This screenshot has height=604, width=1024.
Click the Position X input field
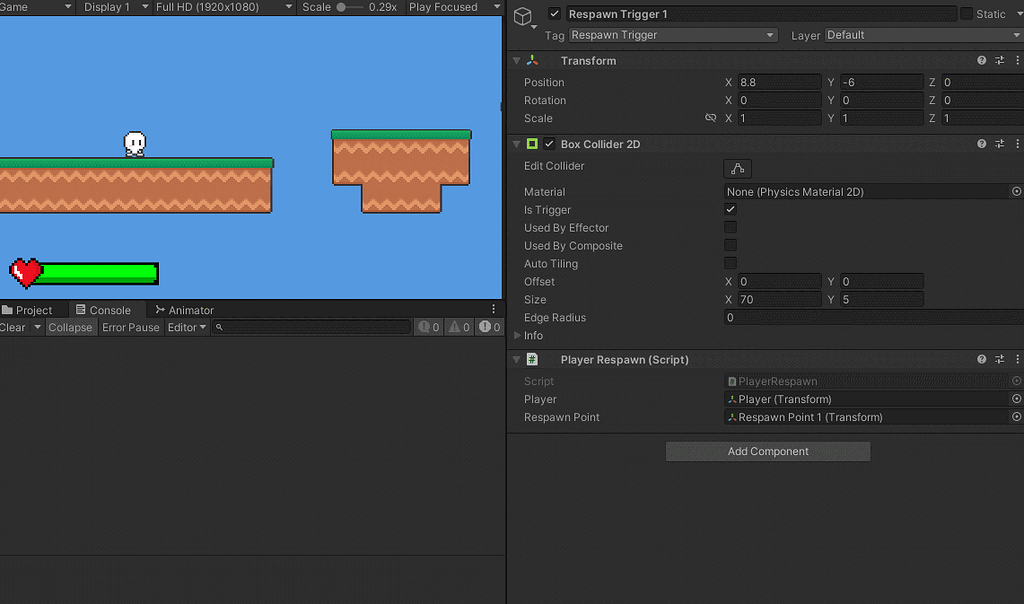coord(780,82)
